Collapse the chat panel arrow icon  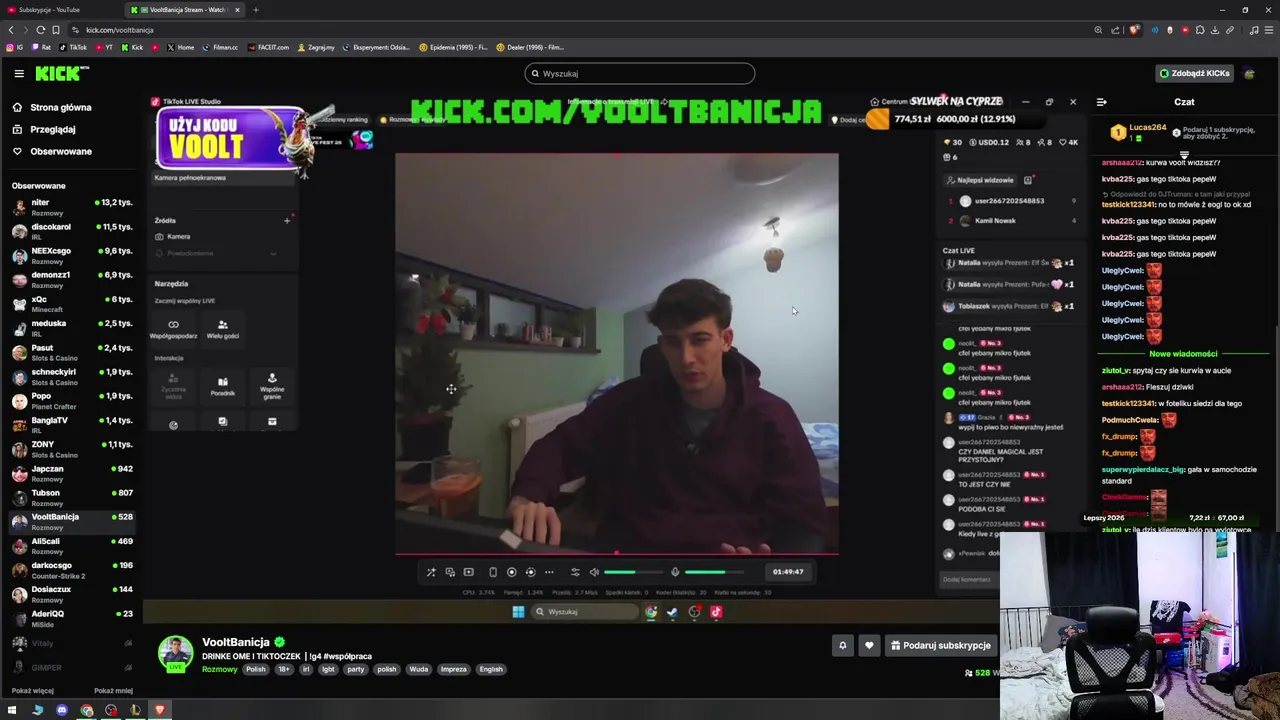click(1101, 102)
